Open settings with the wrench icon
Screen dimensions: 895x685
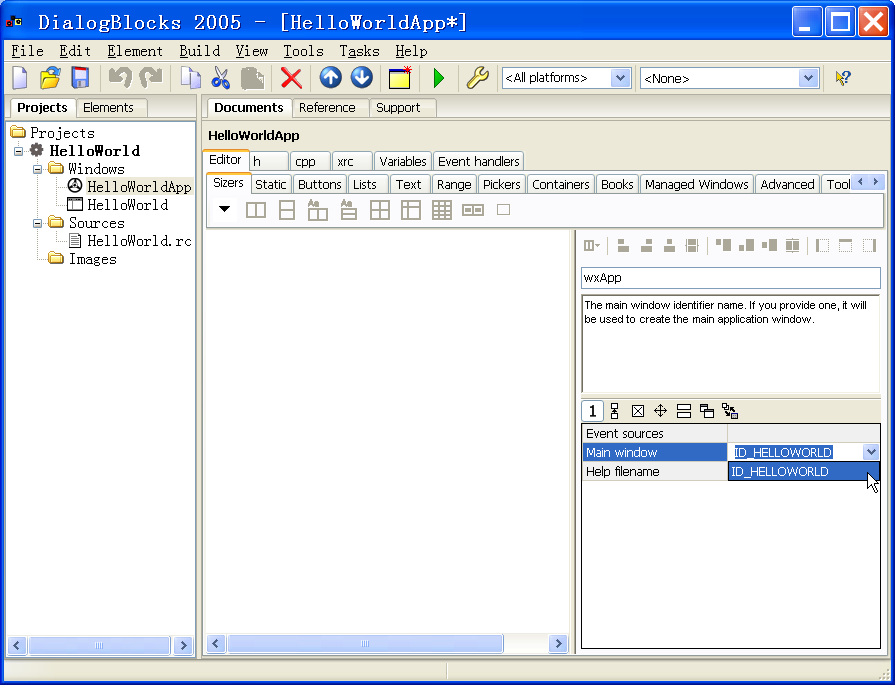[x=478, y=78]
